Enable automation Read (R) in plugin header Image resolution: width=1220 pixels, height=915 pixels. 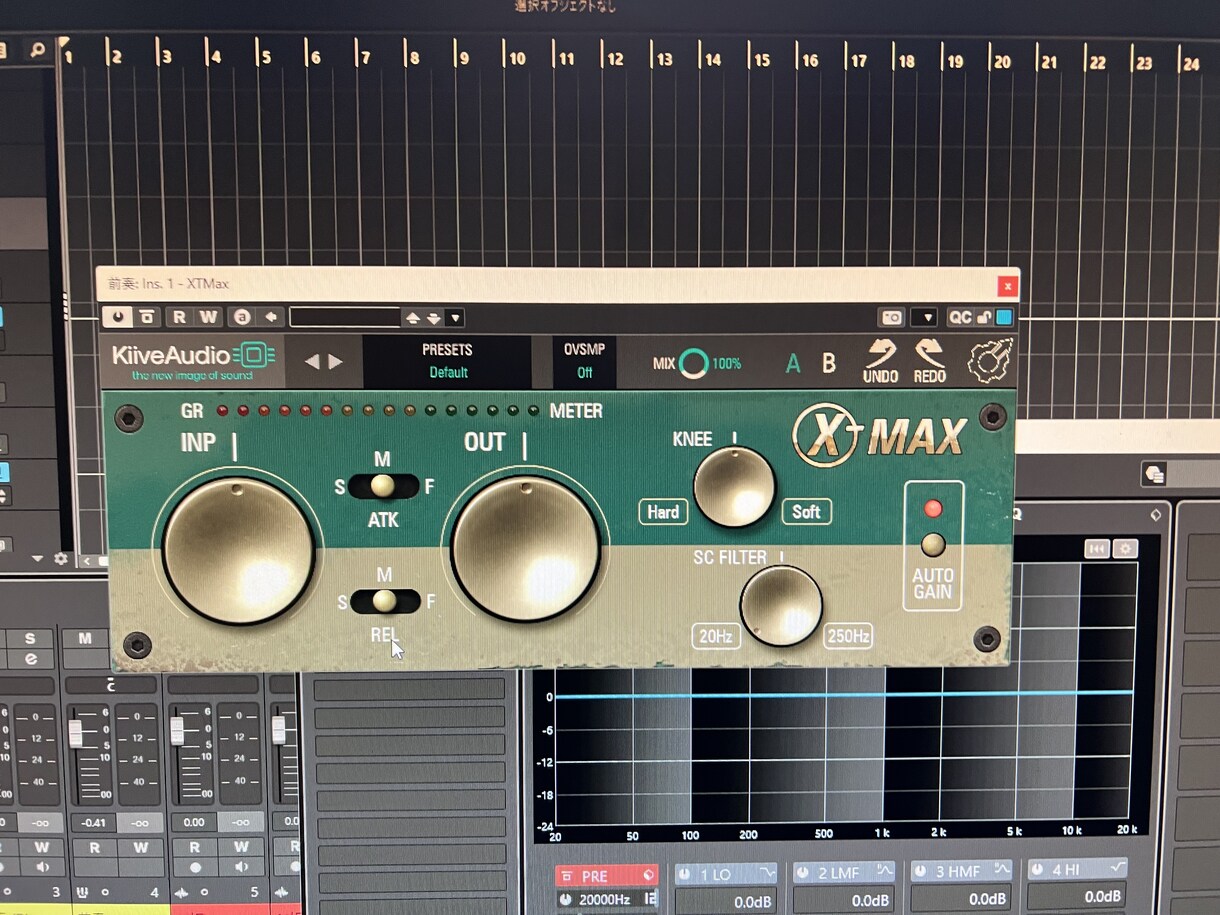tap(179, 317)
